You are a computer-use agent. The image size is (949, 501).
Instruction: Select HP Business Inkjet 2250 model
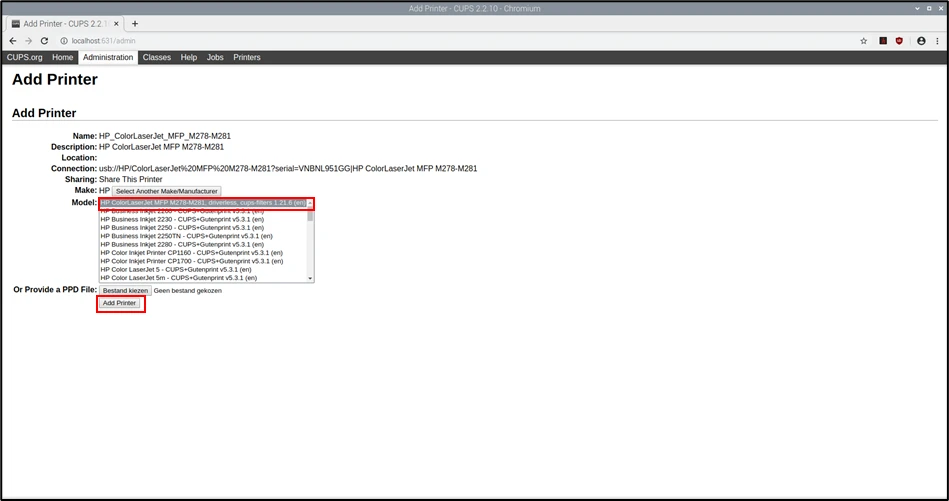pos(203,228)
